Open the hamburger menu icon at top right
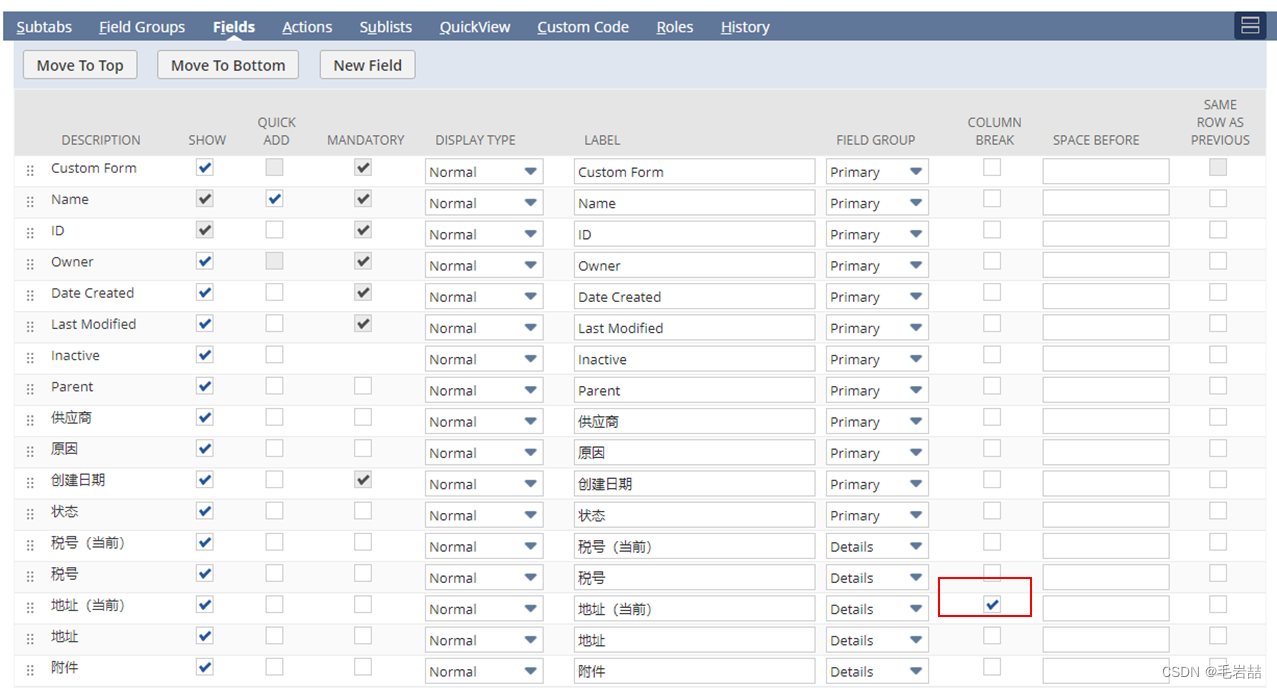The image size is (1277, 688). coord(1249,25)
